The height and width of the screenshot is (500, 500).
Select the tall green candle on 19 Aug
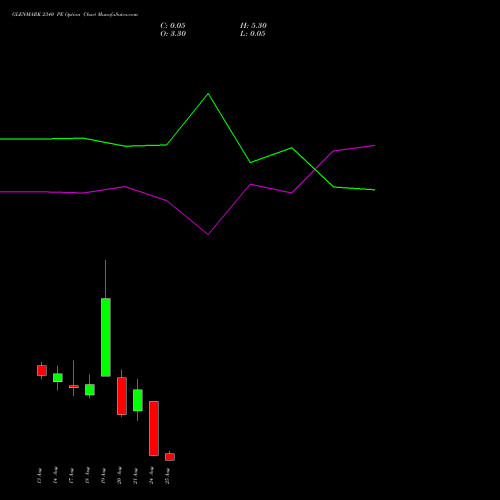pos(106,337)
